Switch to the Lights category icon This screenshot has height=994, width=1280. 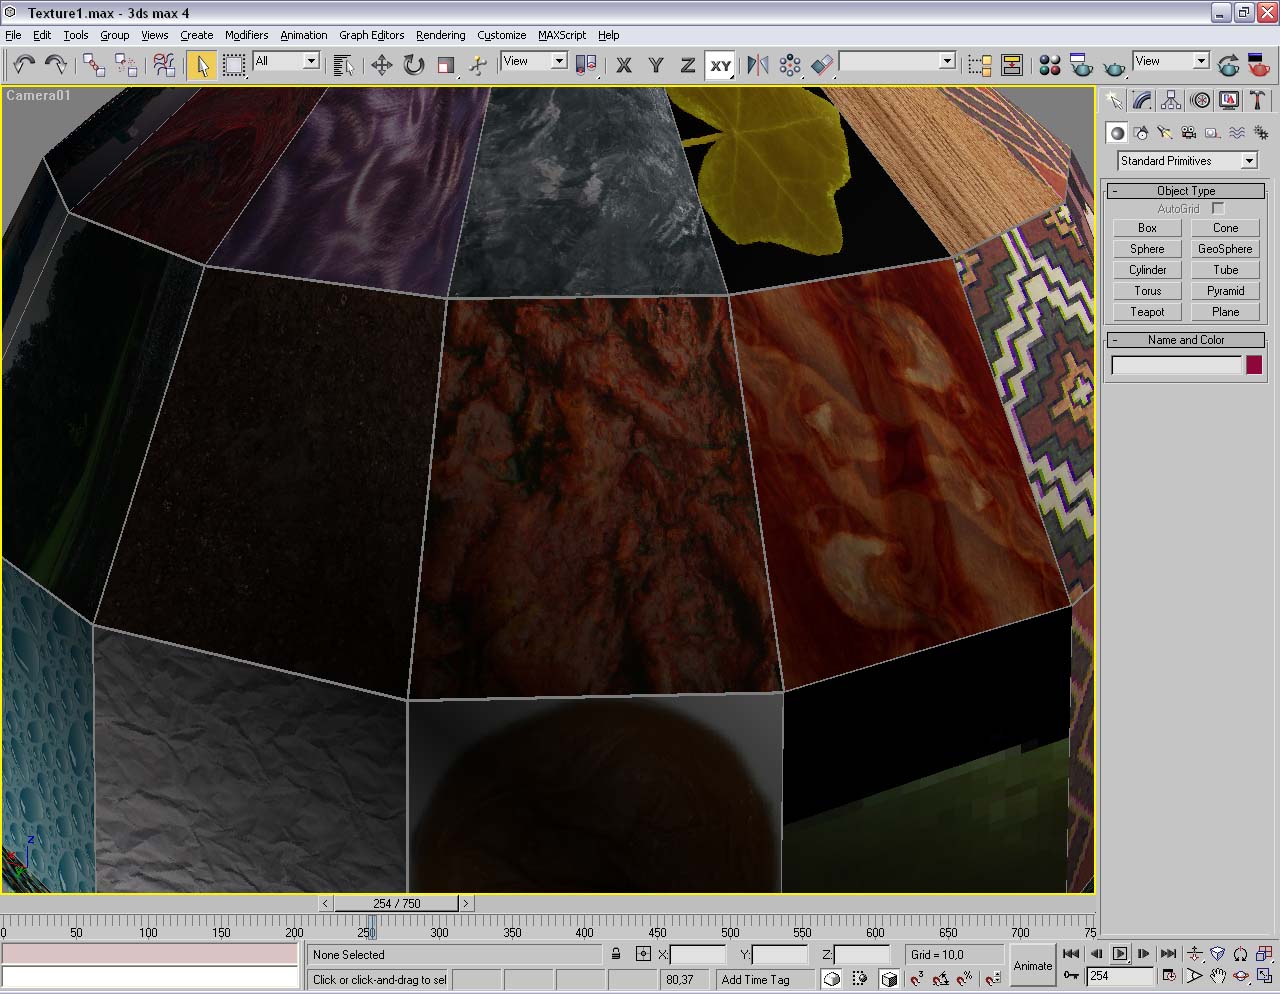(x=1164, y=132)
